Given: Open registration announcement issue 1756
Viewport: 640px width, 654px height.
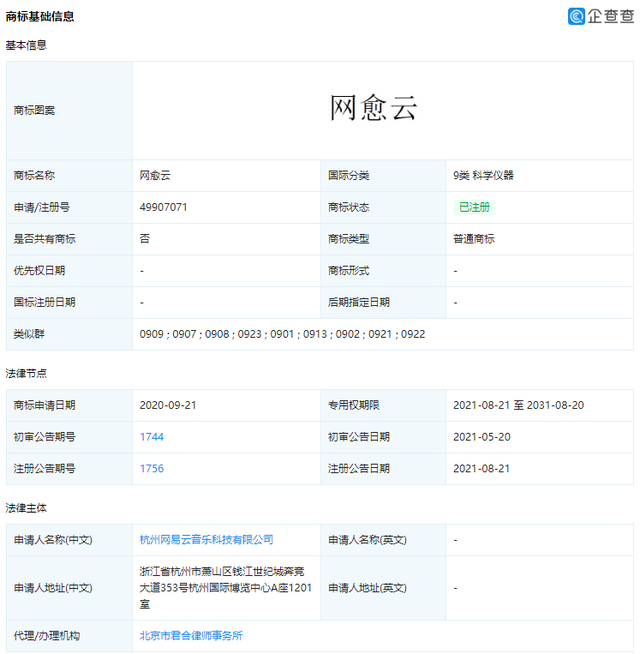Looking at the screenshot, I should click(152, 468).
